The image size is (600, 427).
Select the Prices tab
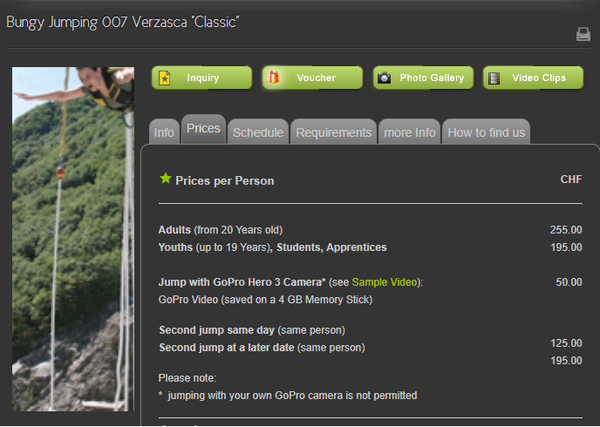[x=204, y=129]
